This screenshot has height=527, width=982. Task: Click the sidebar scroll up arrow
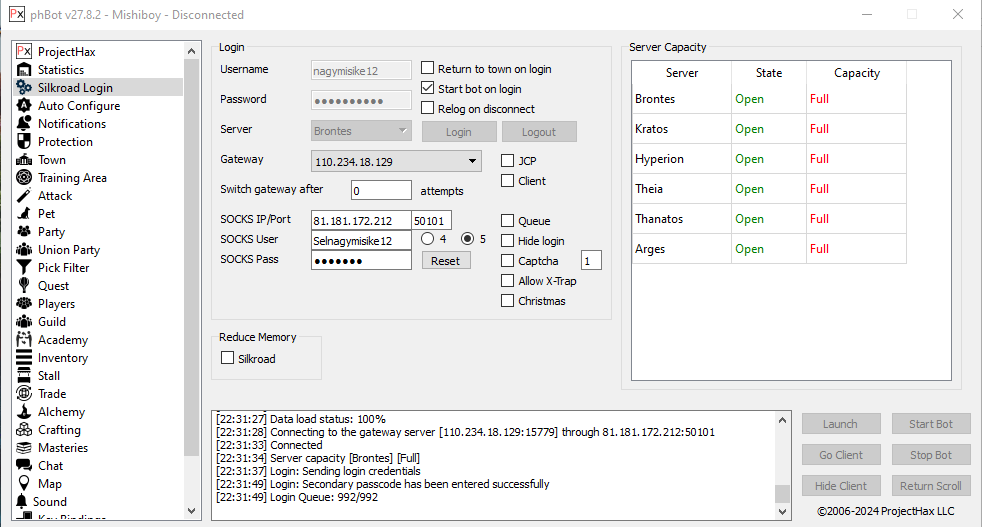click(192, 51)
